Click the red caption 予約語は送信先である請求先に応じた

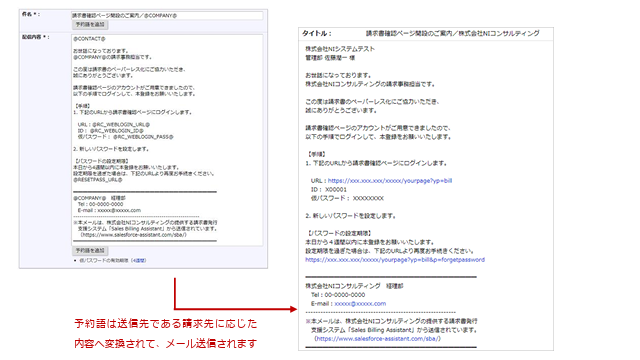166,324
